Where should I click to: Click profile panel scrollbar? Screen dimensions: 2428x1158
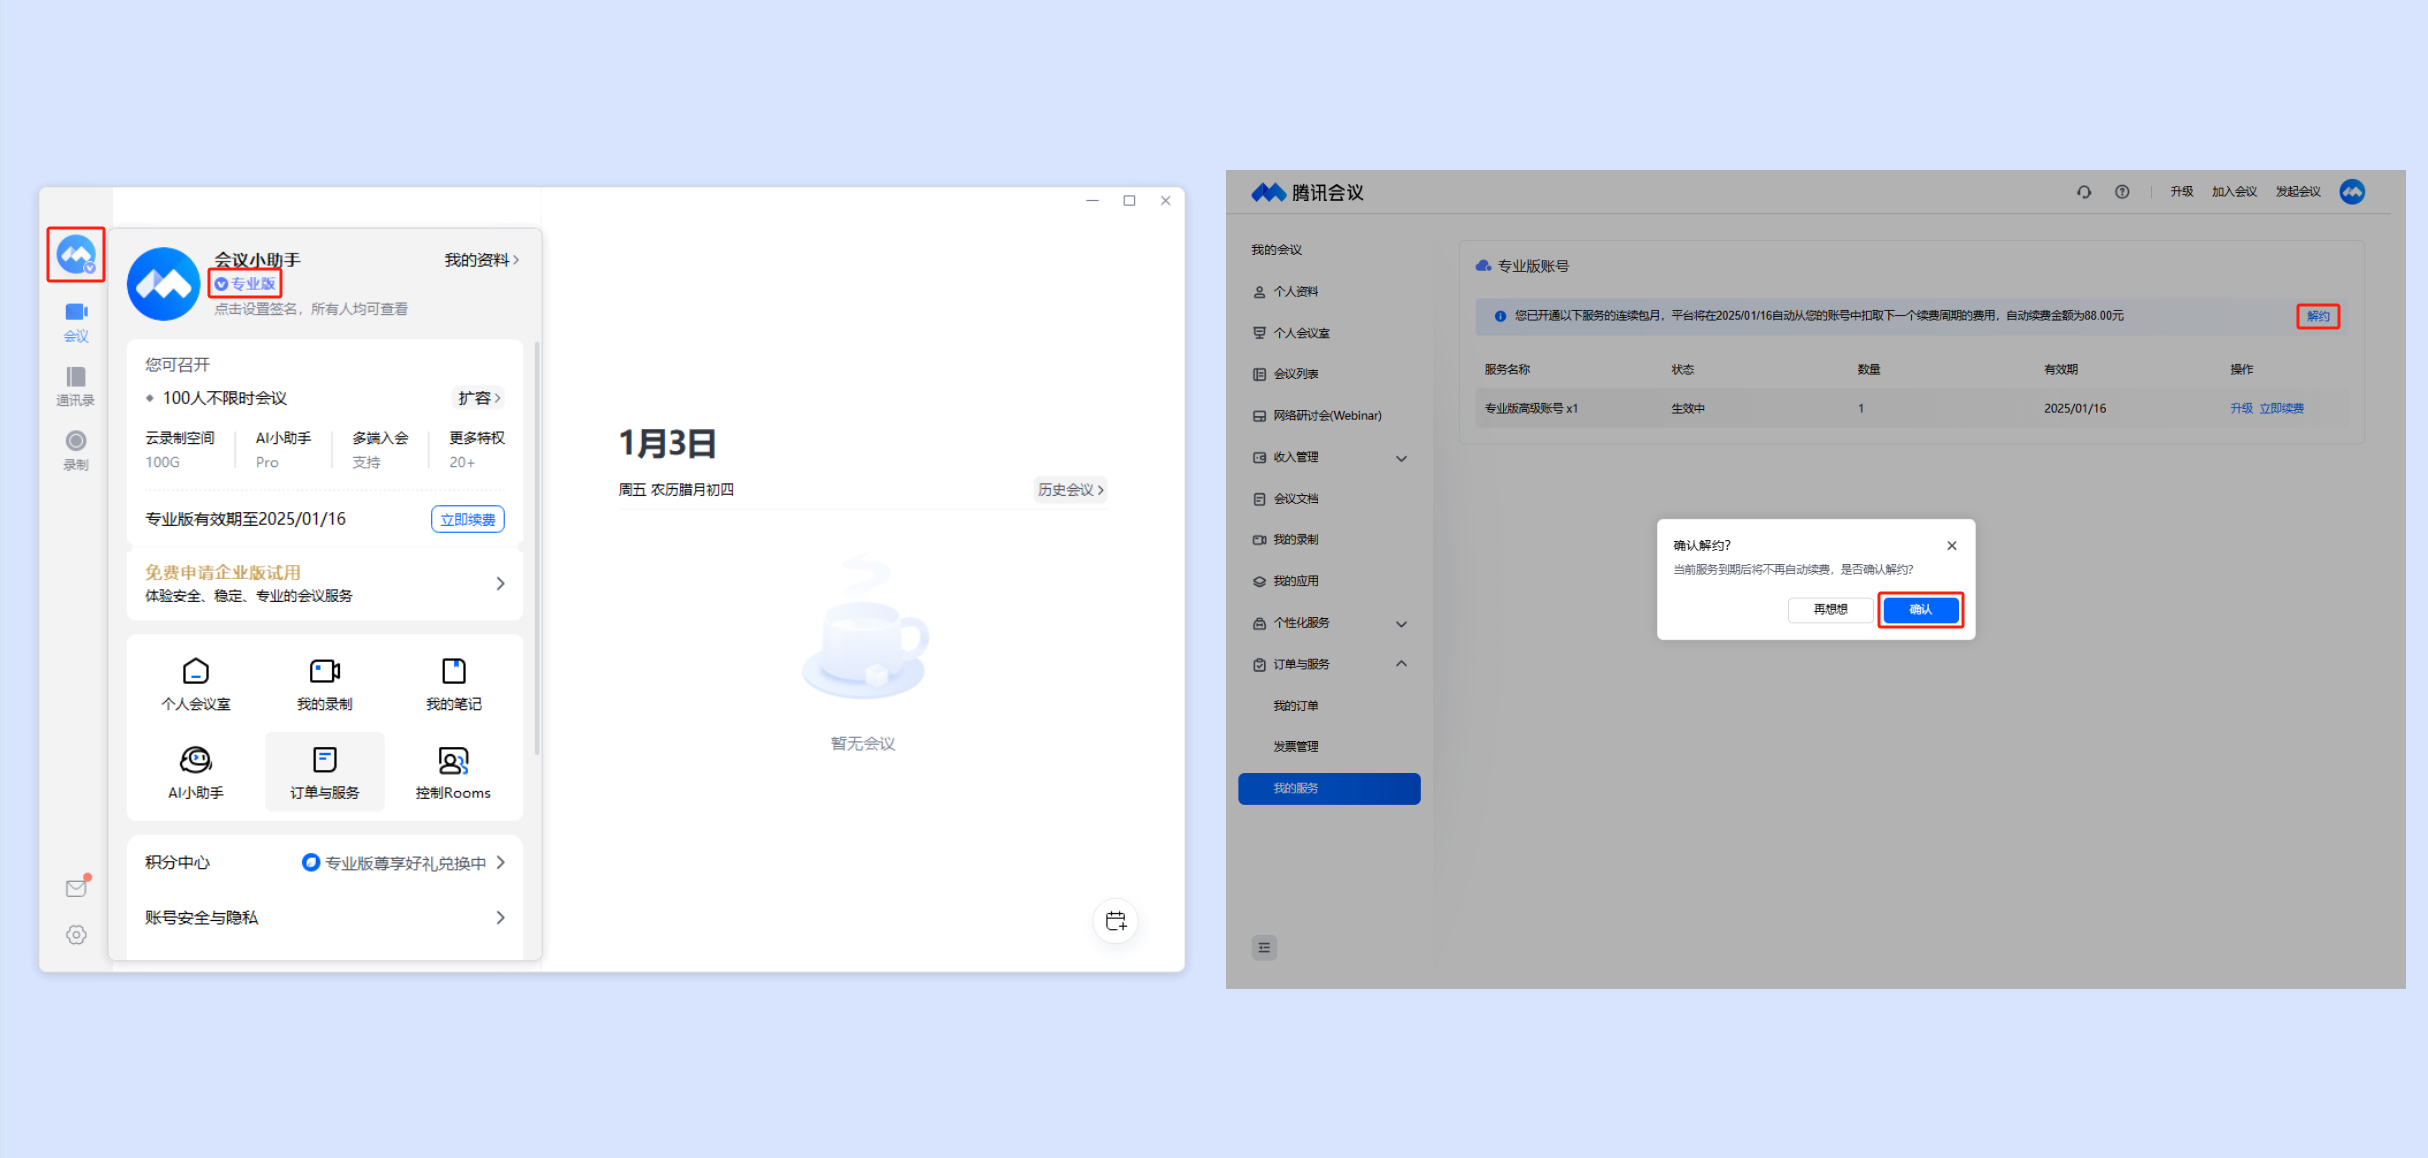click(x=537, y=548)
